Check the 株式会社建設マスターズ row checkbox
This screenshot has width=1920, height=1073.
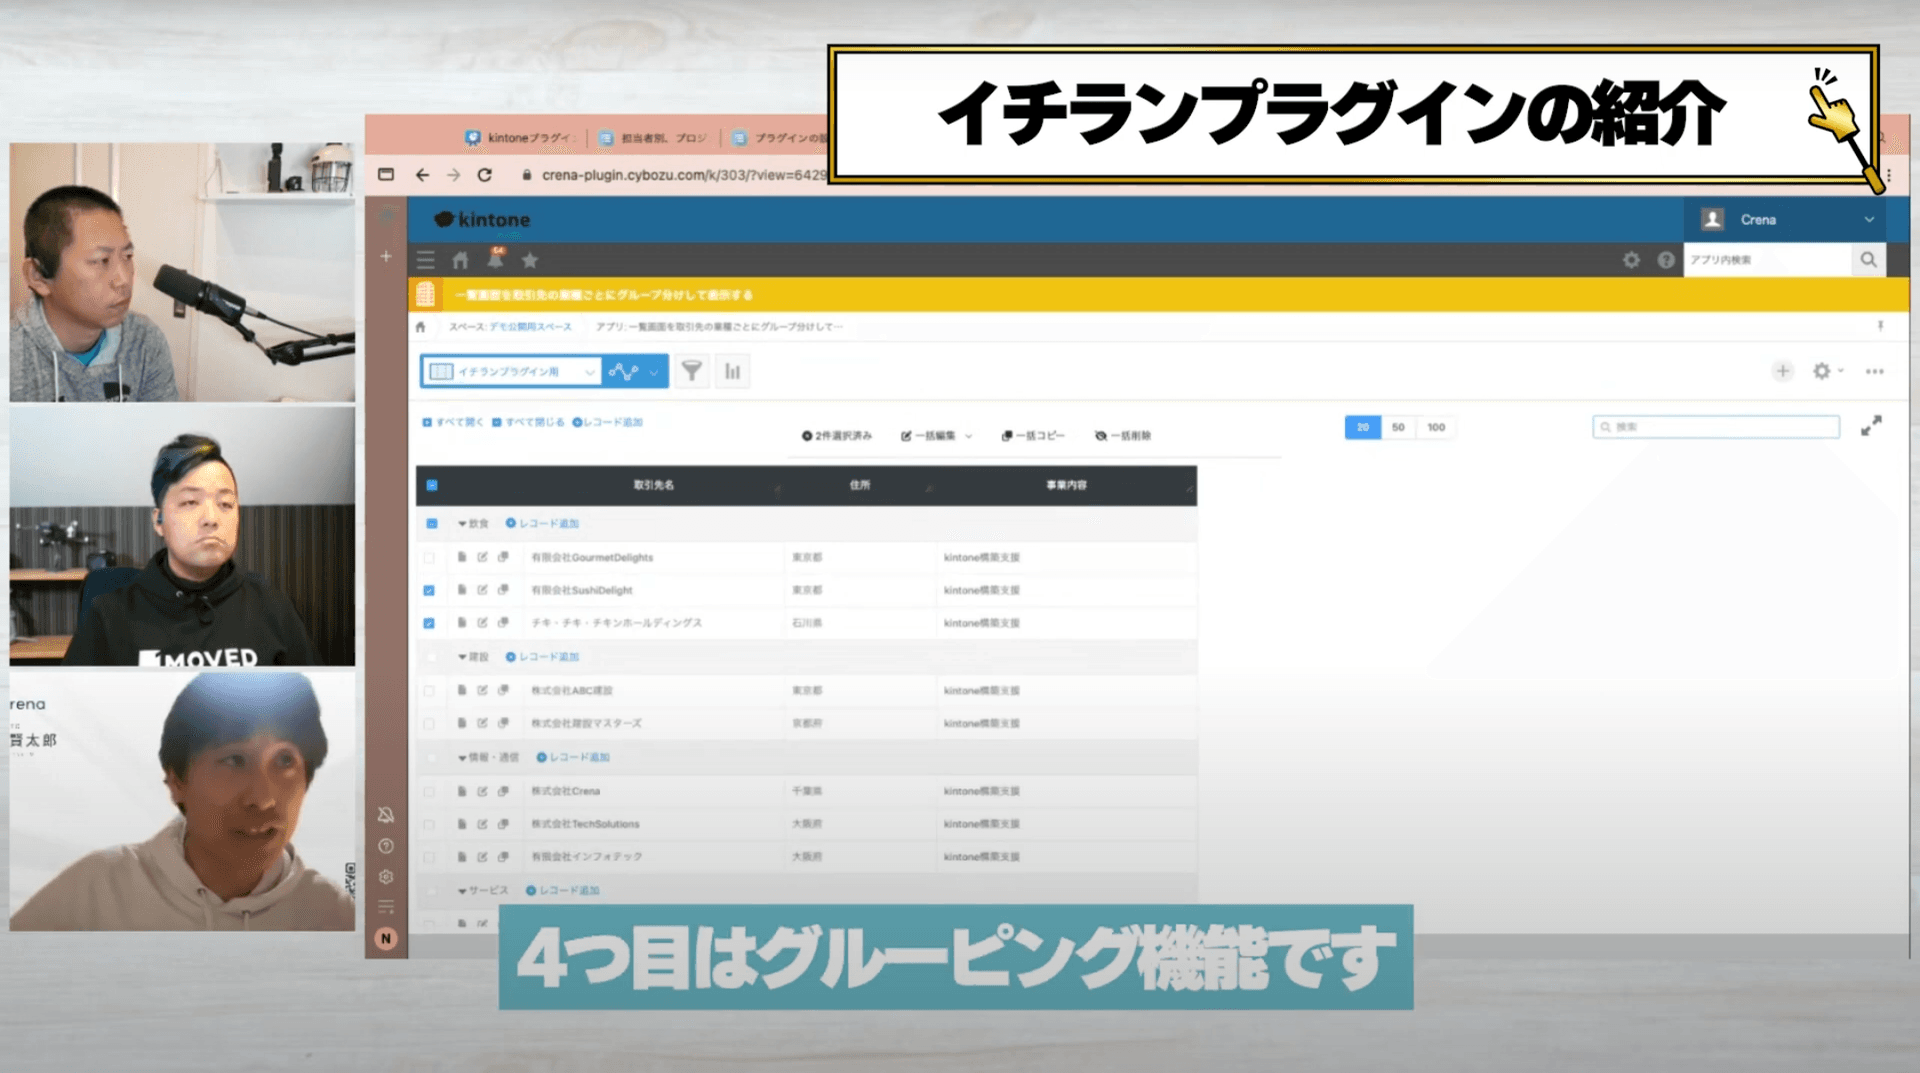429,723
